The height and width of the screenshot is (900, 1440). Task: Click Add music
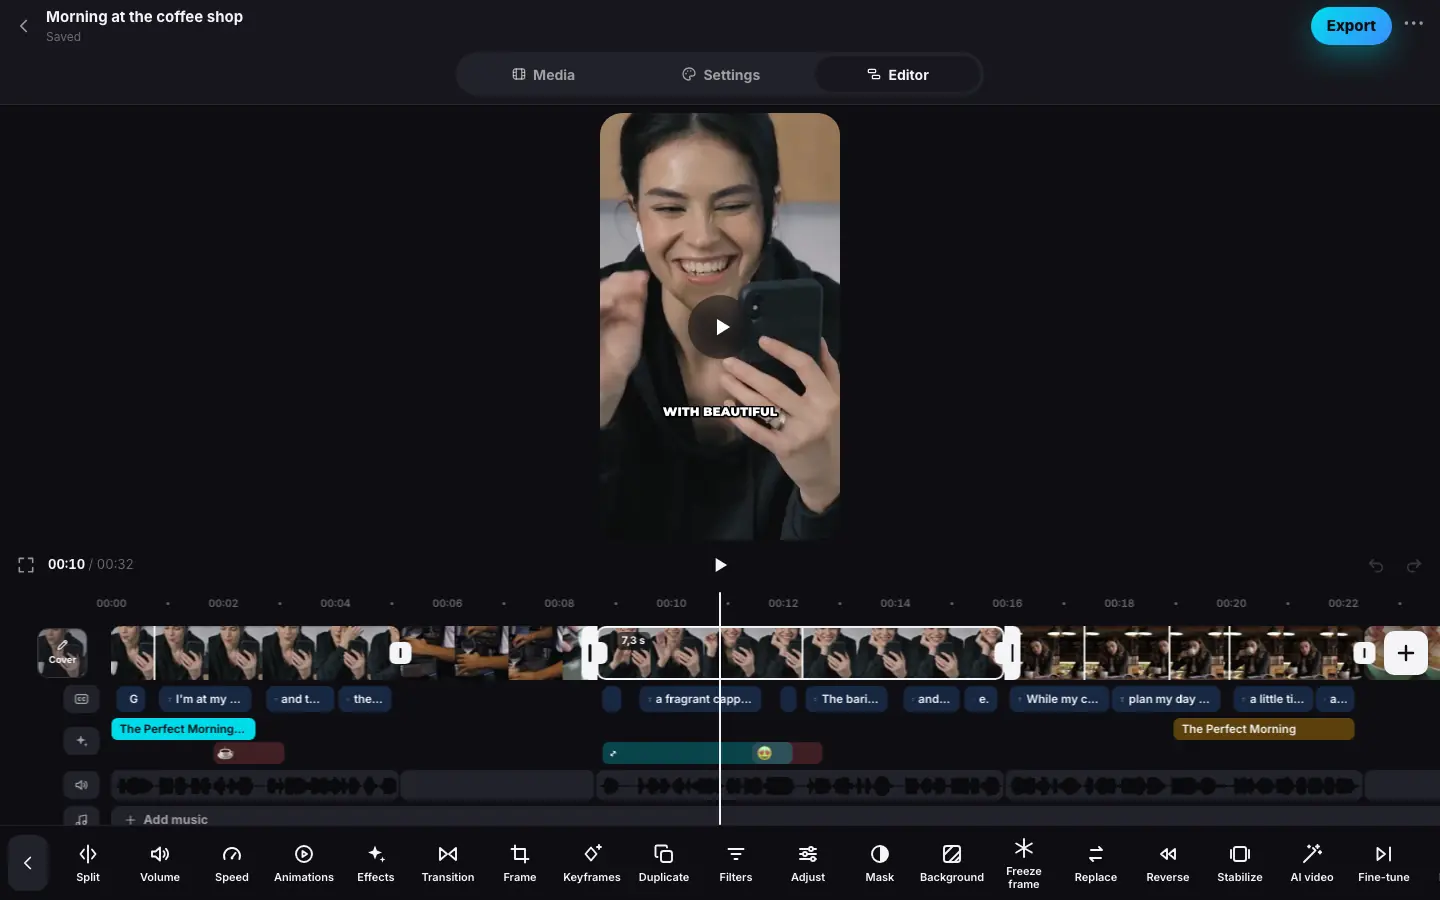pos(166,819)
